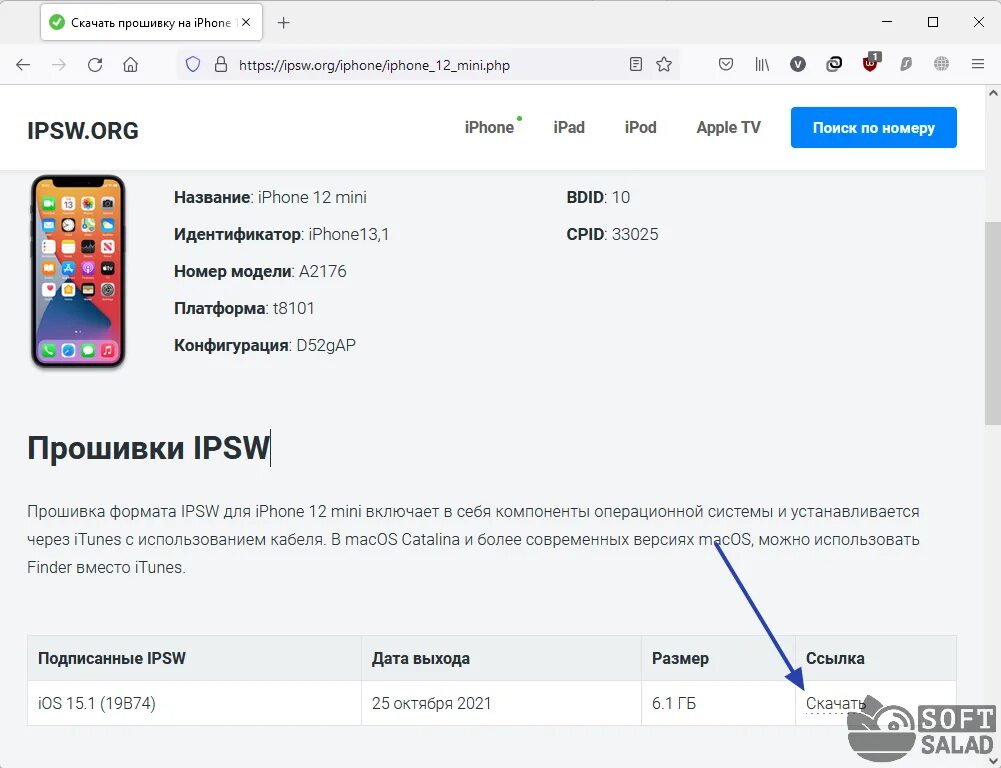Open the browser home page
Viewport: 1001px width, 768px height.
click(x=131, y=64)
